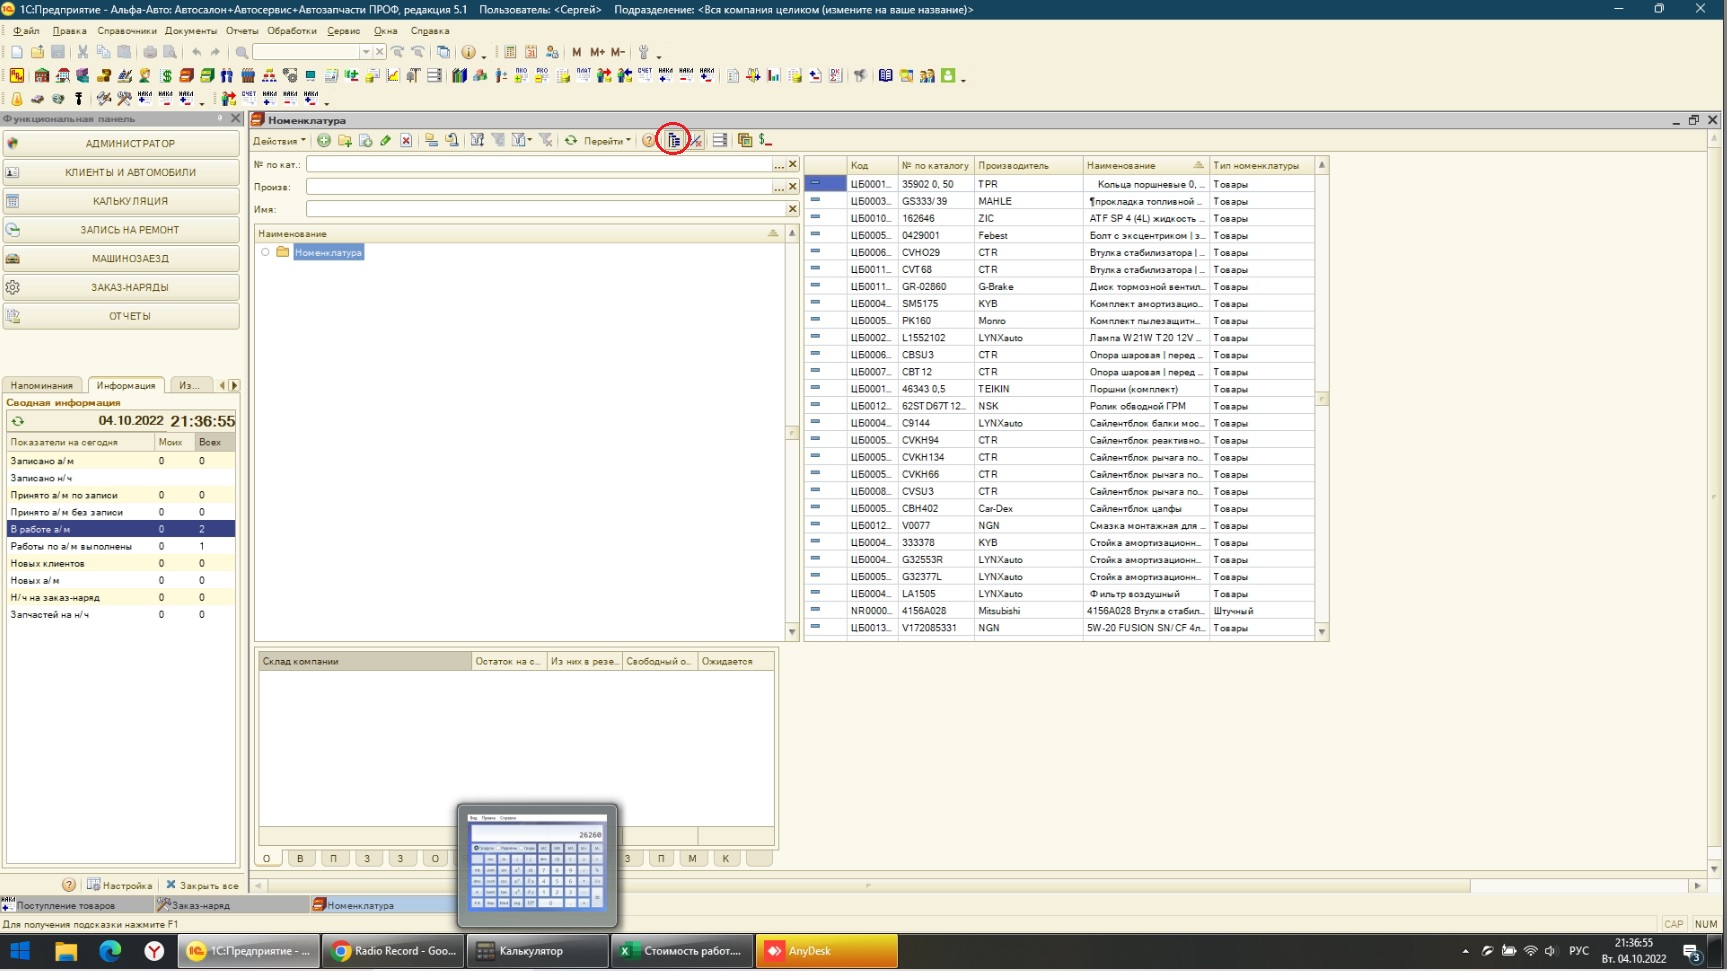Image resolution: width=1727 pixels, height=971 pixels.
Task: Open the КЛИЕНТЫ И АВТОМОБИЛИ panel button
Action: pyautogui.click(x=121, y=172)
